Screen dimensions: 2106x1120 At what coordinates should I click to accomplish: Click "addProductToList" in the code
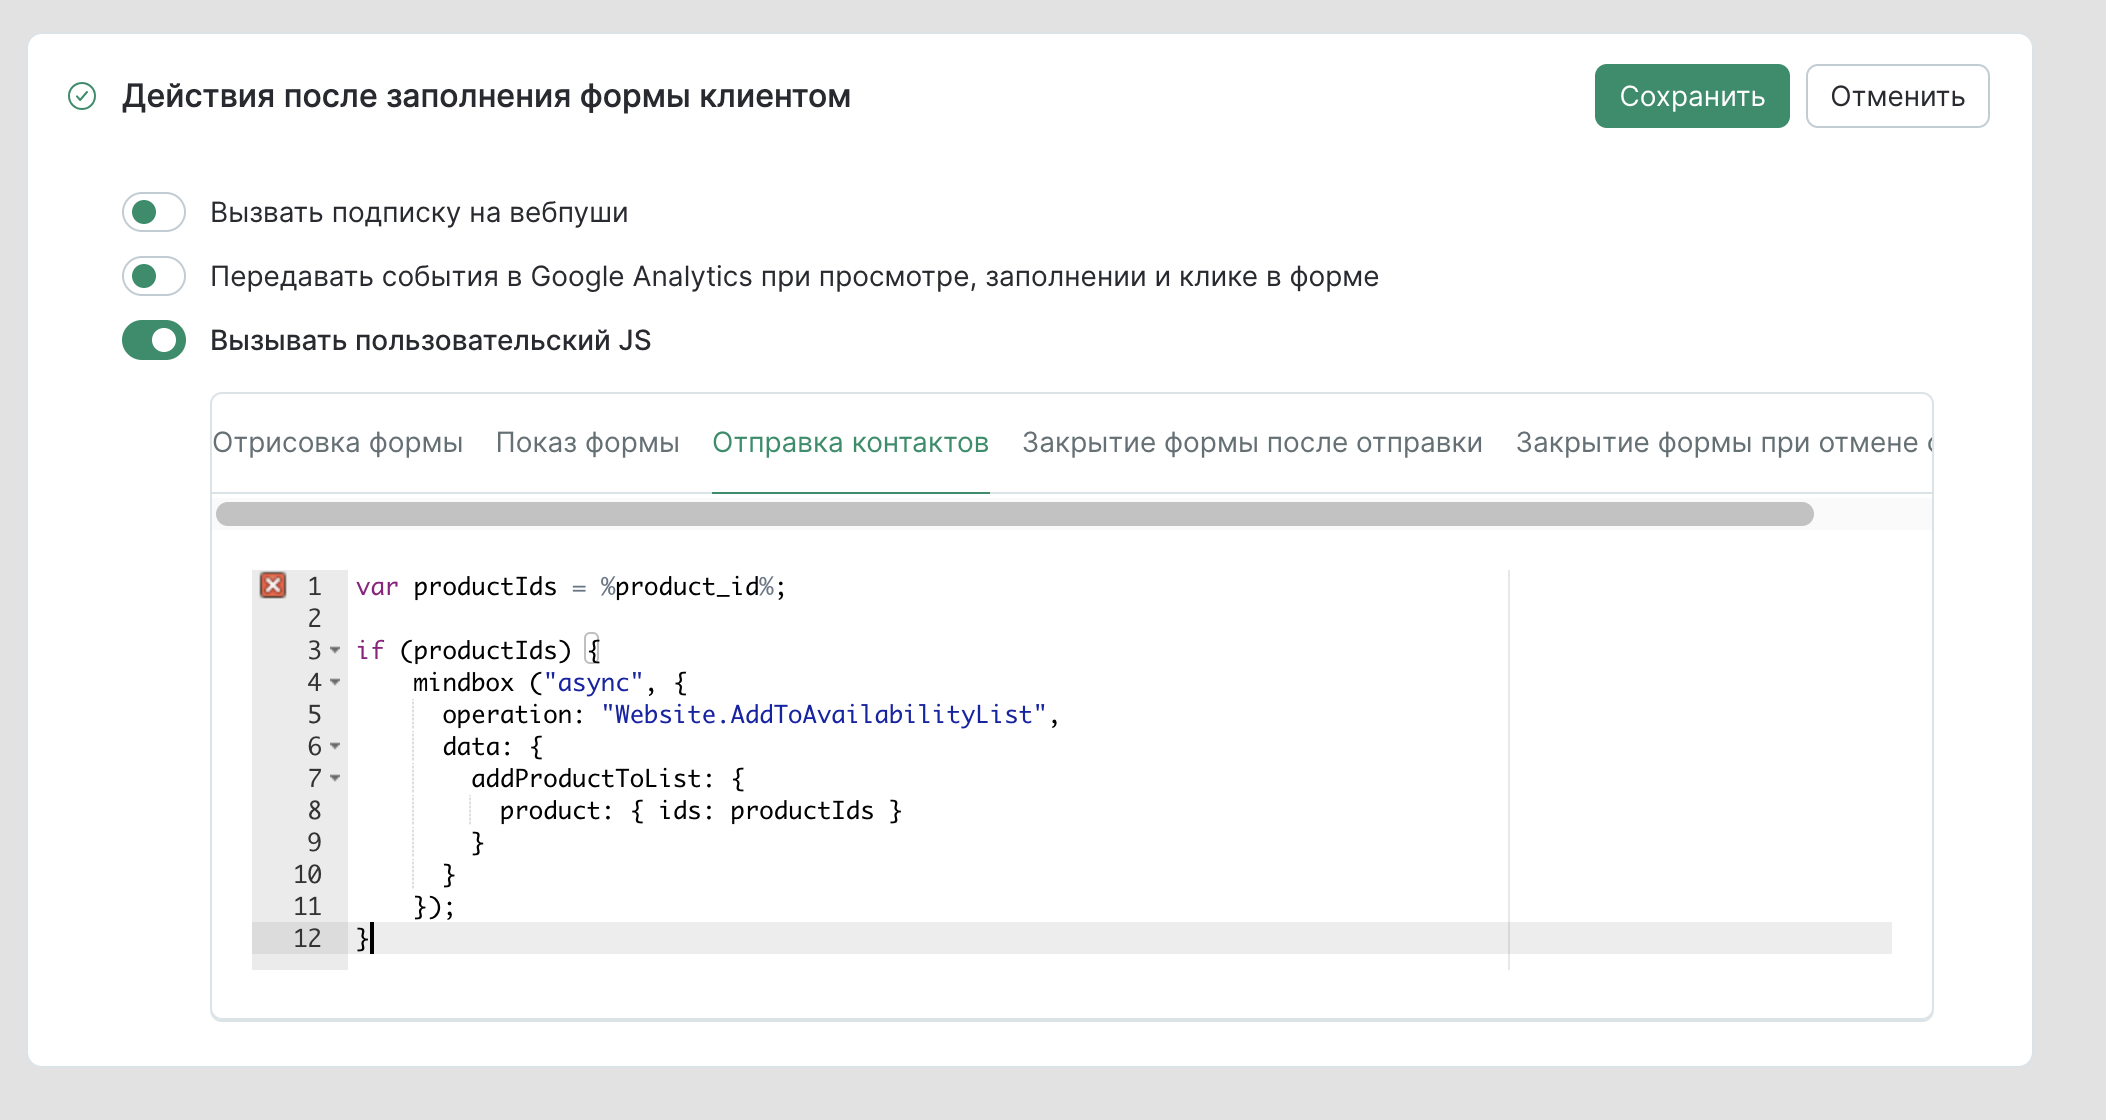(x=586, y=778)
